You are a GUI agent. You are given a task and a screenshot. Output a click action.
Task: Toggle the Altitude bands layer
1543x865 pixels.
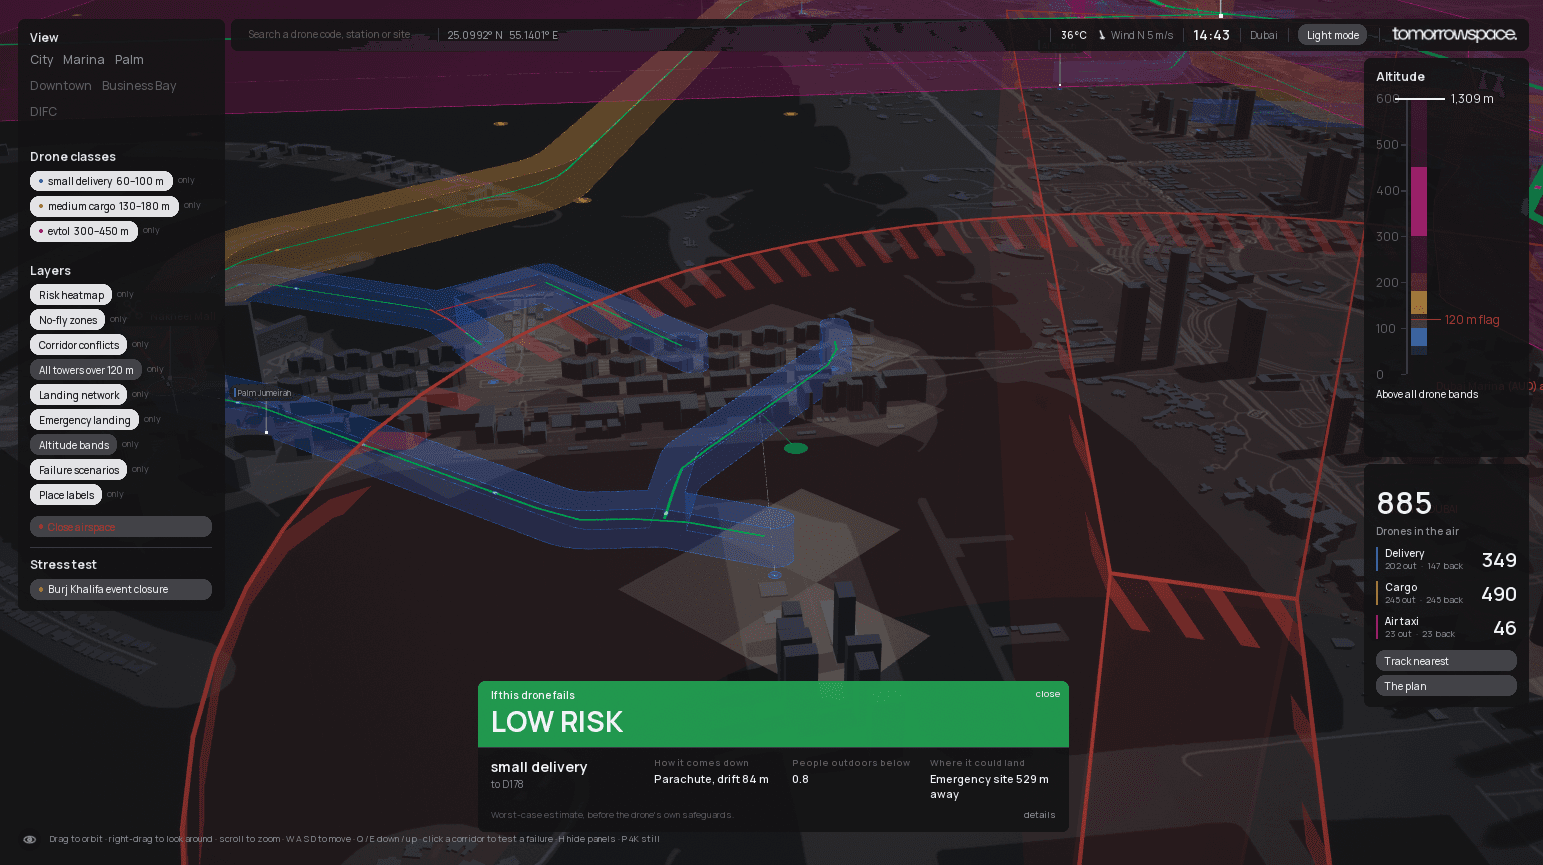click(73, 445)
